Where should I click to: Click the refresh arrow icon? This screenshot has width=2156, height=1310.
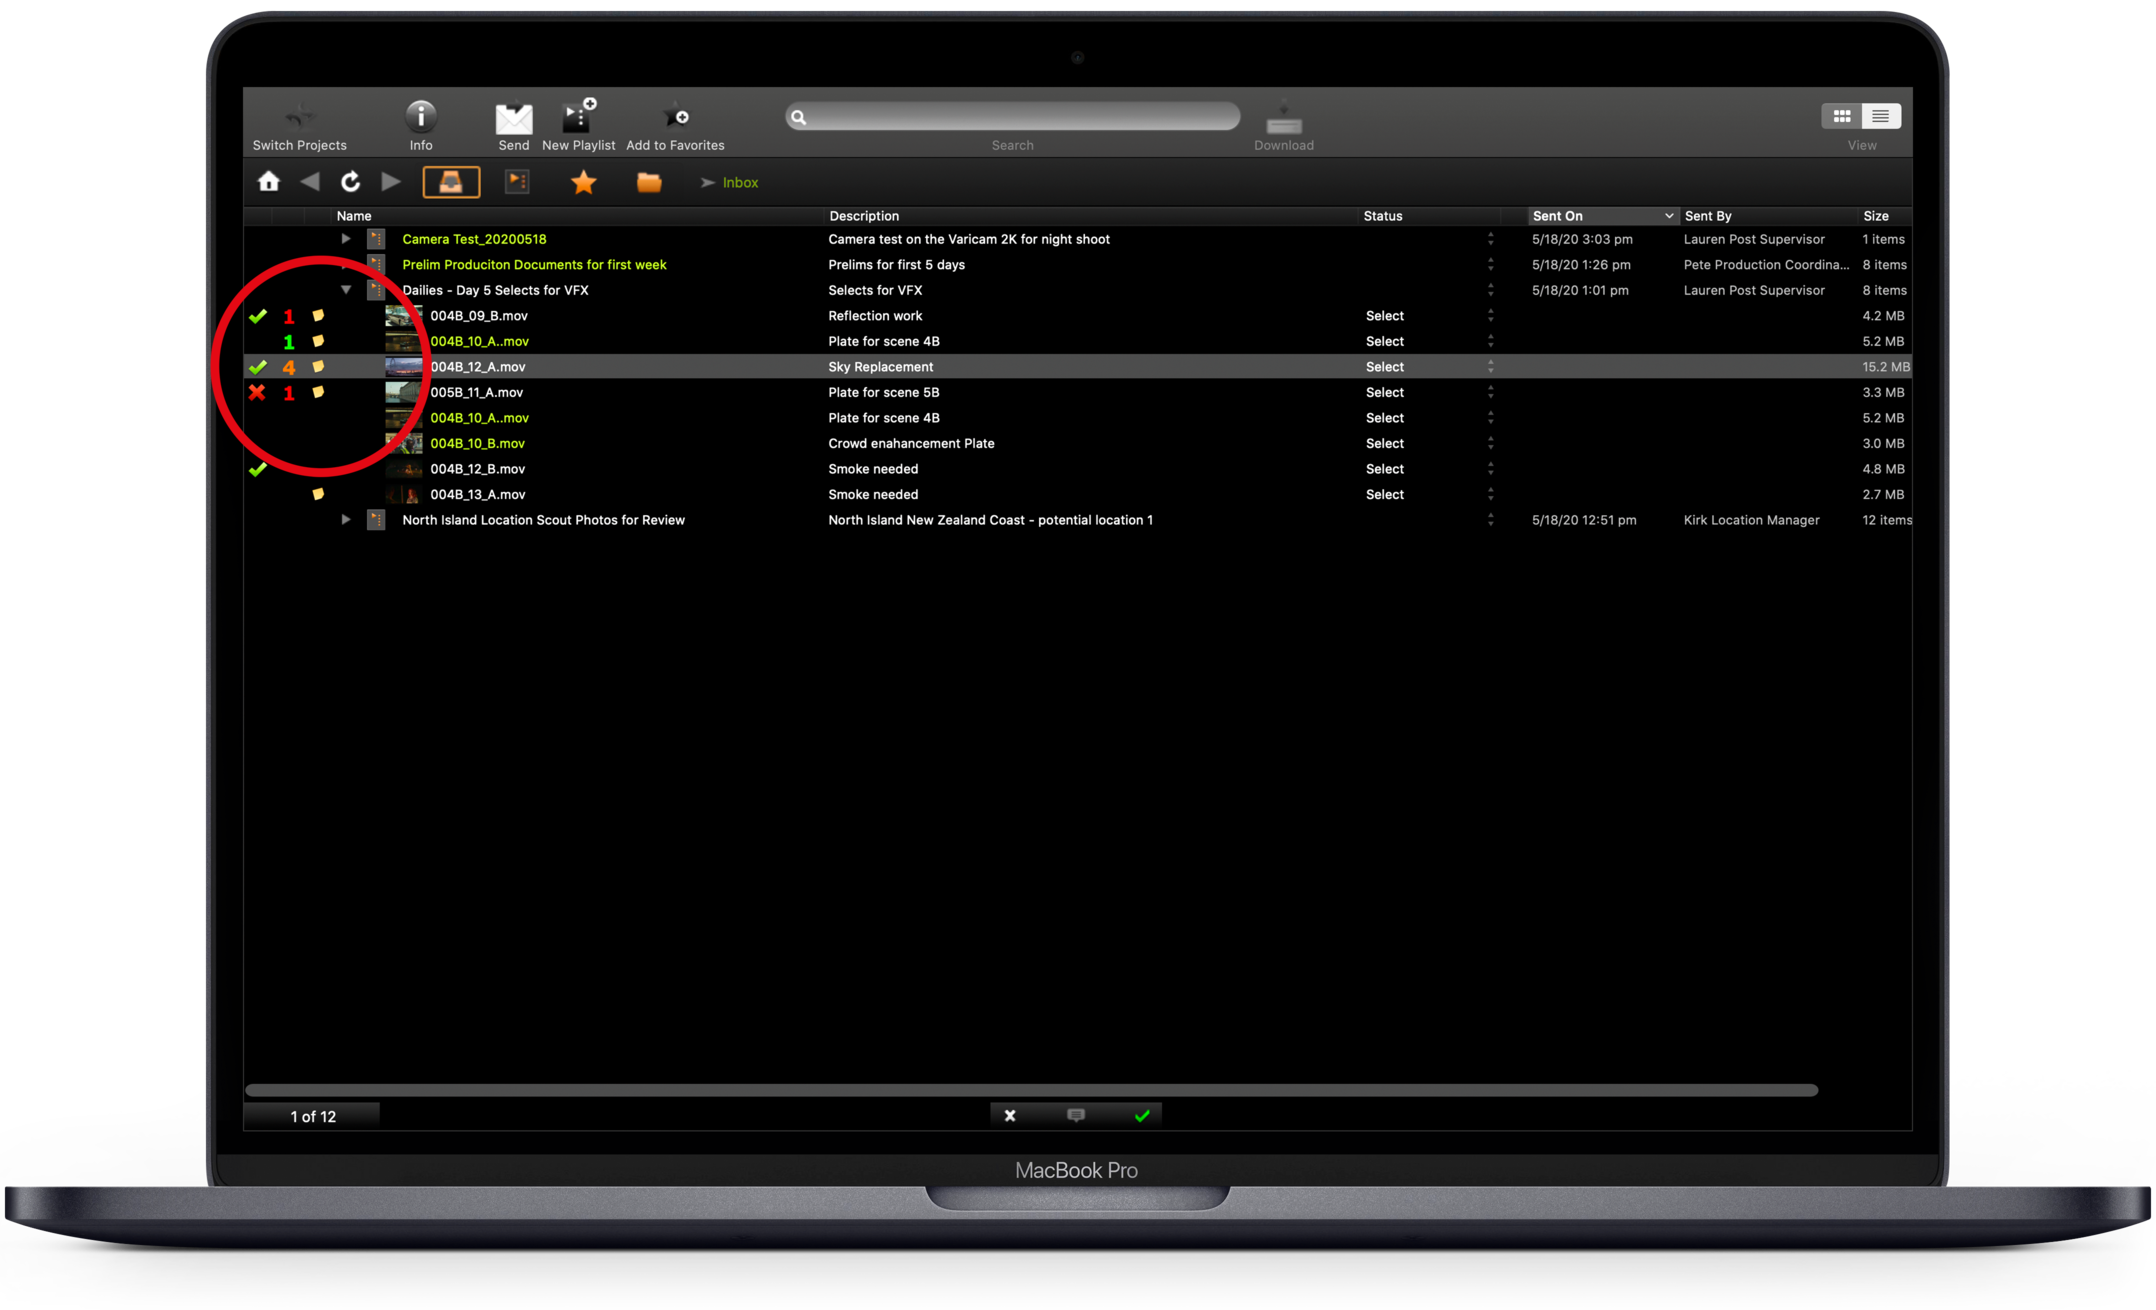click(x=350, y=182)
